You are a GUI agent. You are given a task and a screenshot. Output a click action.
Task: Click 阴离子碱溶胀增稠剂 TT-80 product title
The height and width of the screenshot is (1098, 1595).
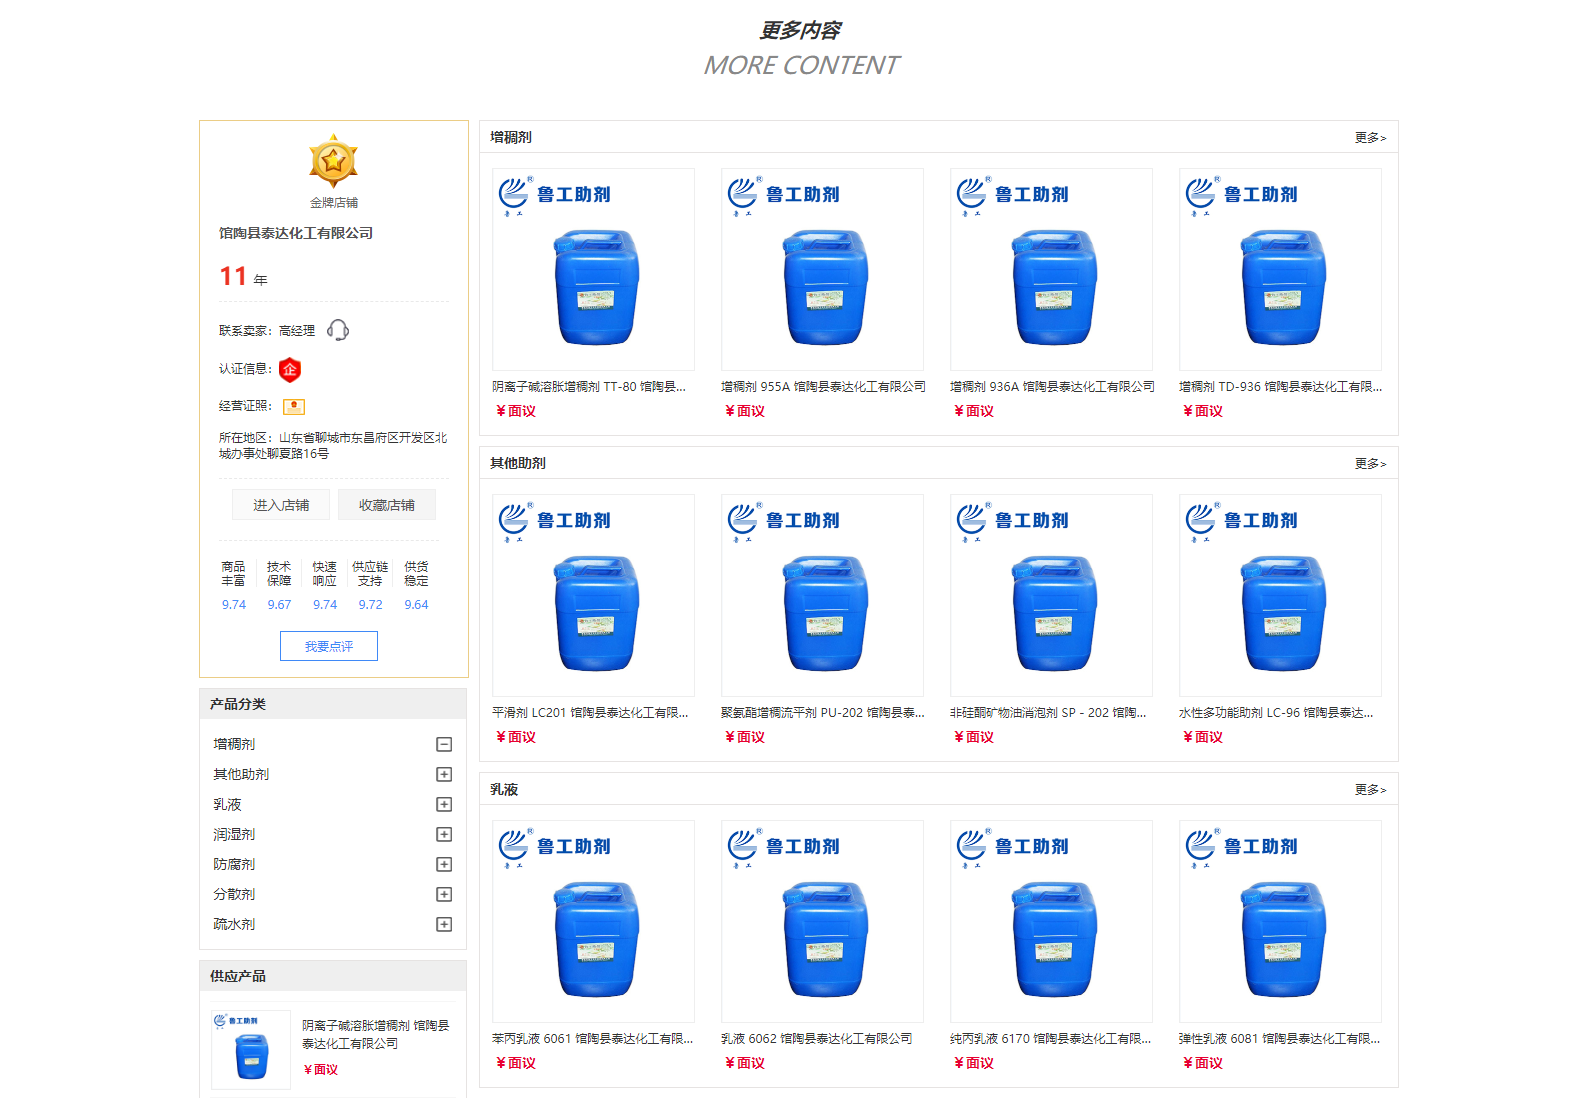coord(589,386)
